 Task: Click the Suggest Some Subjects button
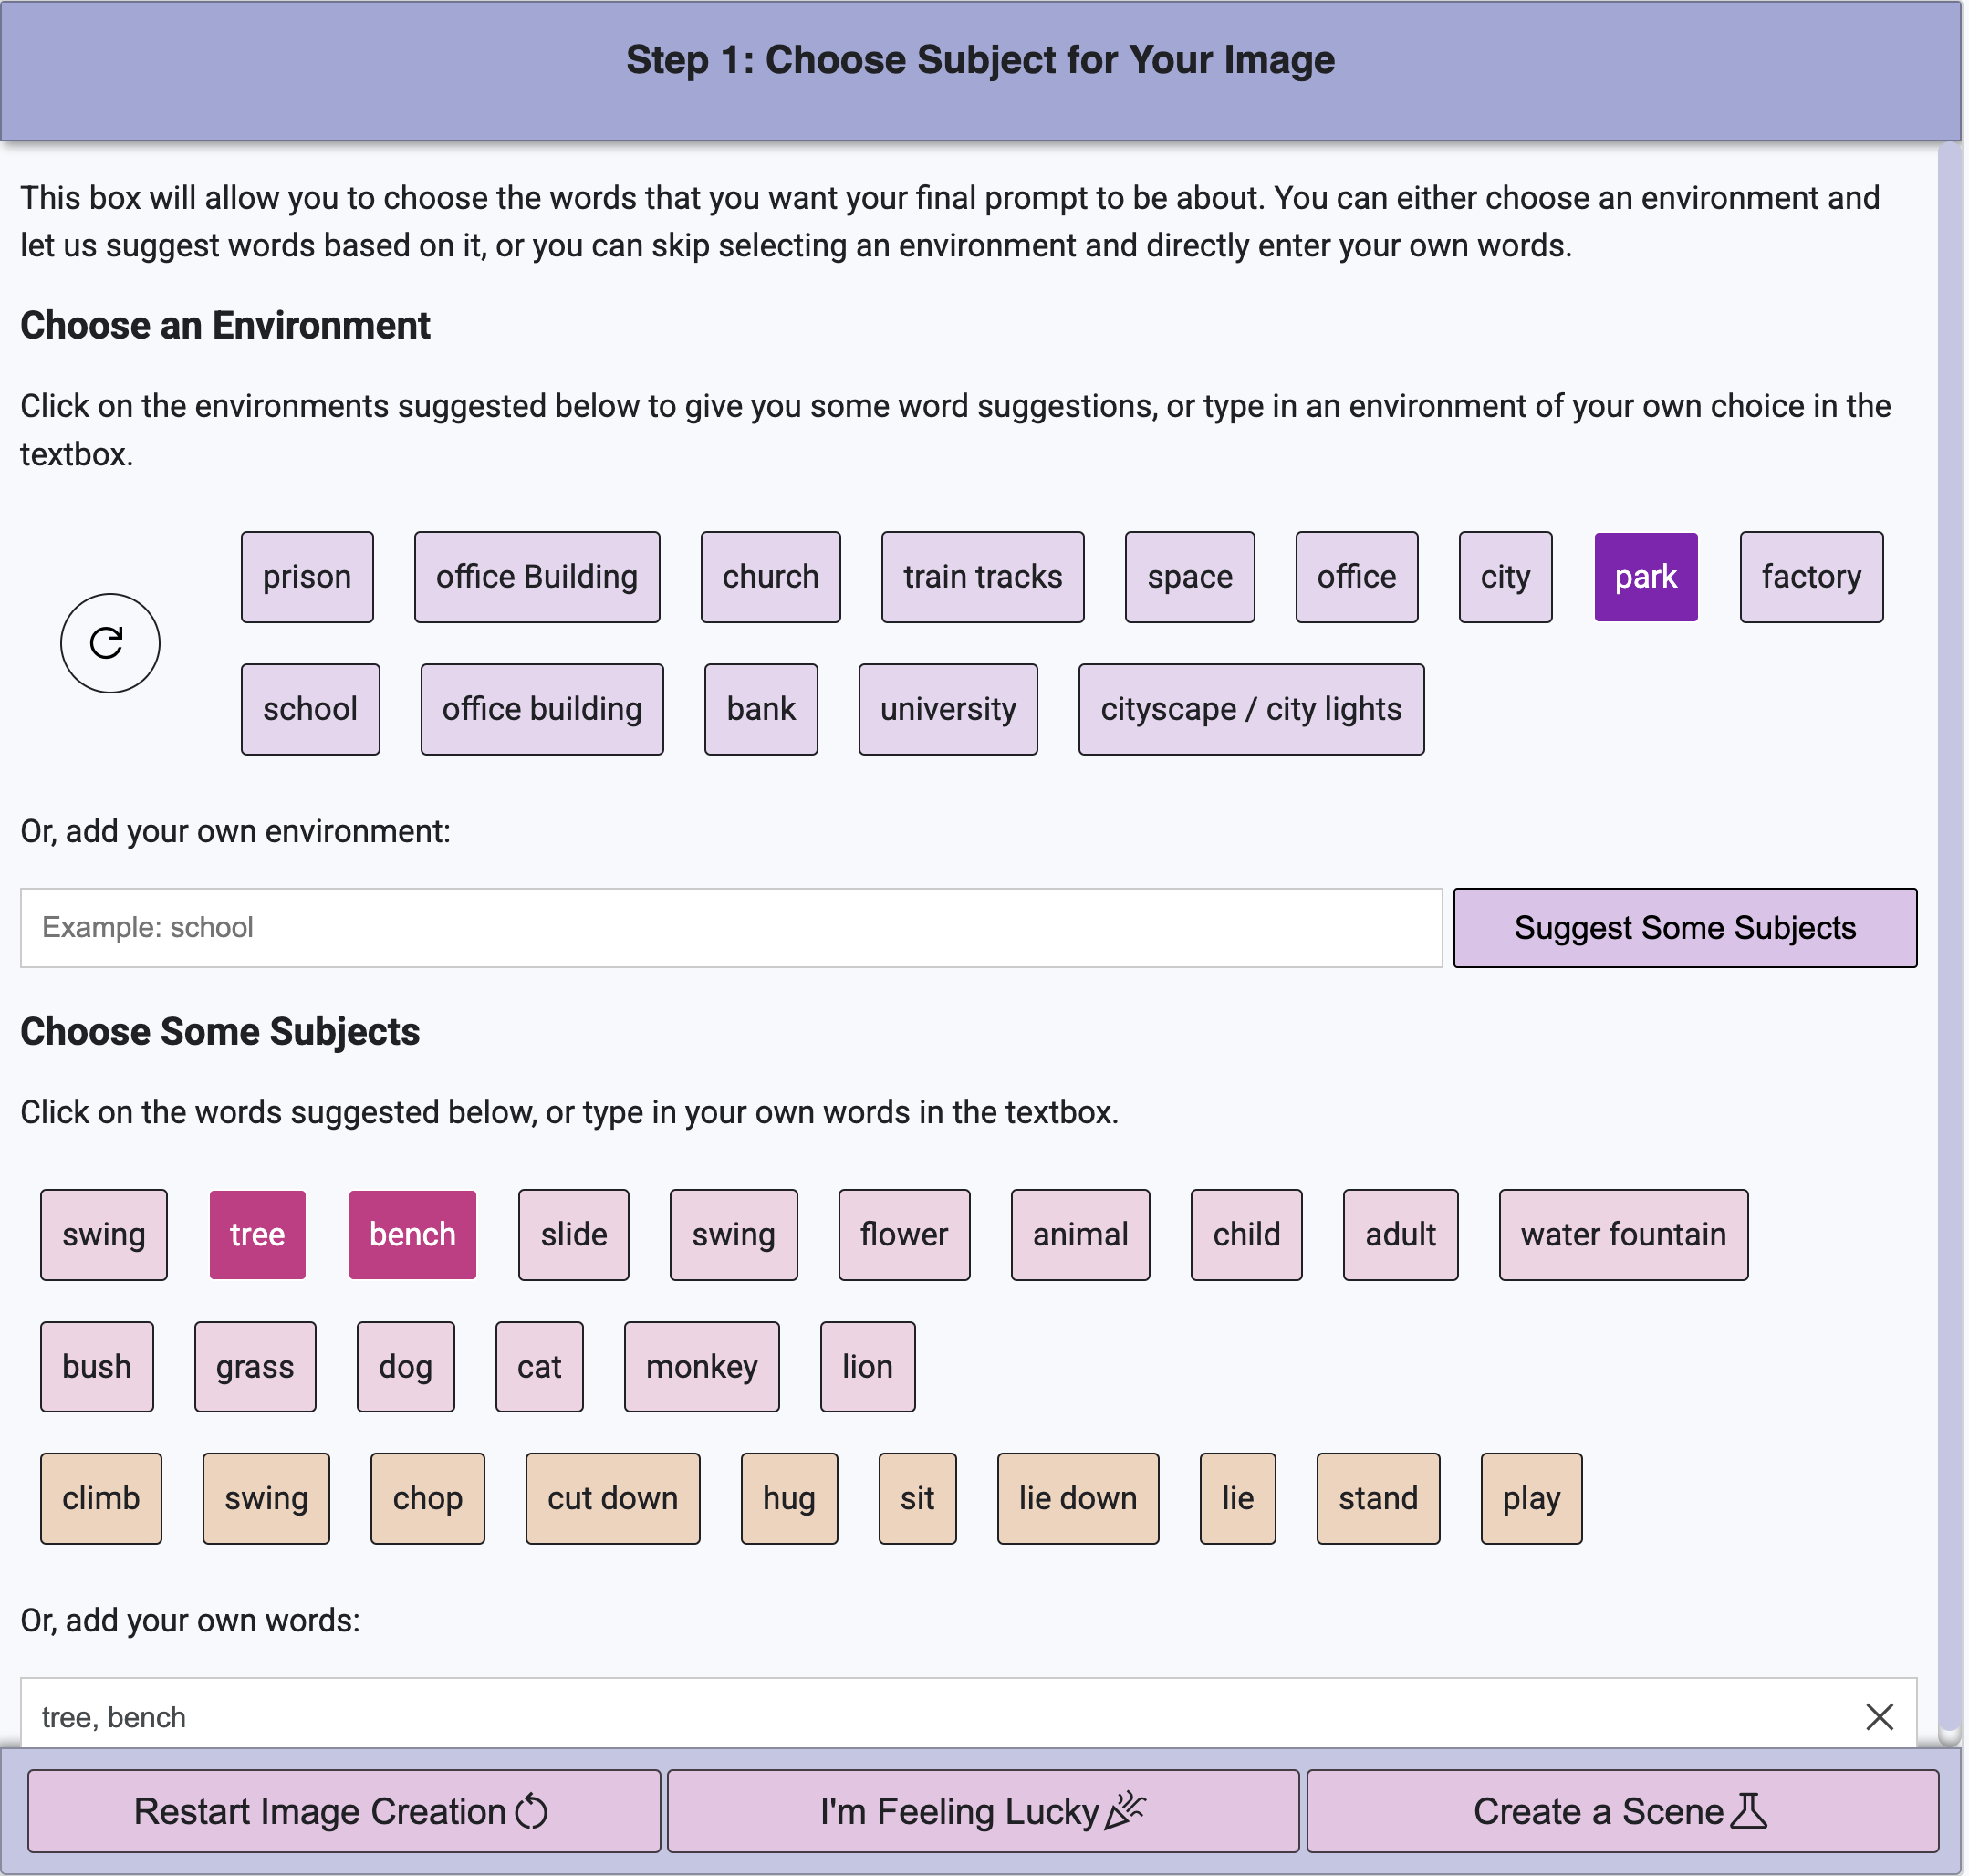click(1685, 927)
